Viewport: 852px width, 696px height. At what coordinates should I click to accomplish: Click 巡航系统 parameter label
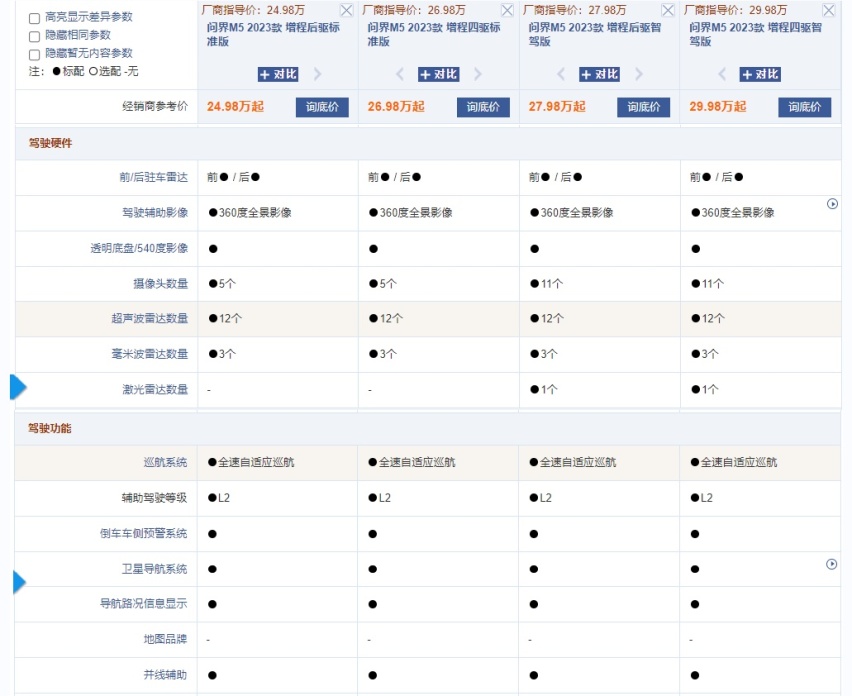(165, 462)
